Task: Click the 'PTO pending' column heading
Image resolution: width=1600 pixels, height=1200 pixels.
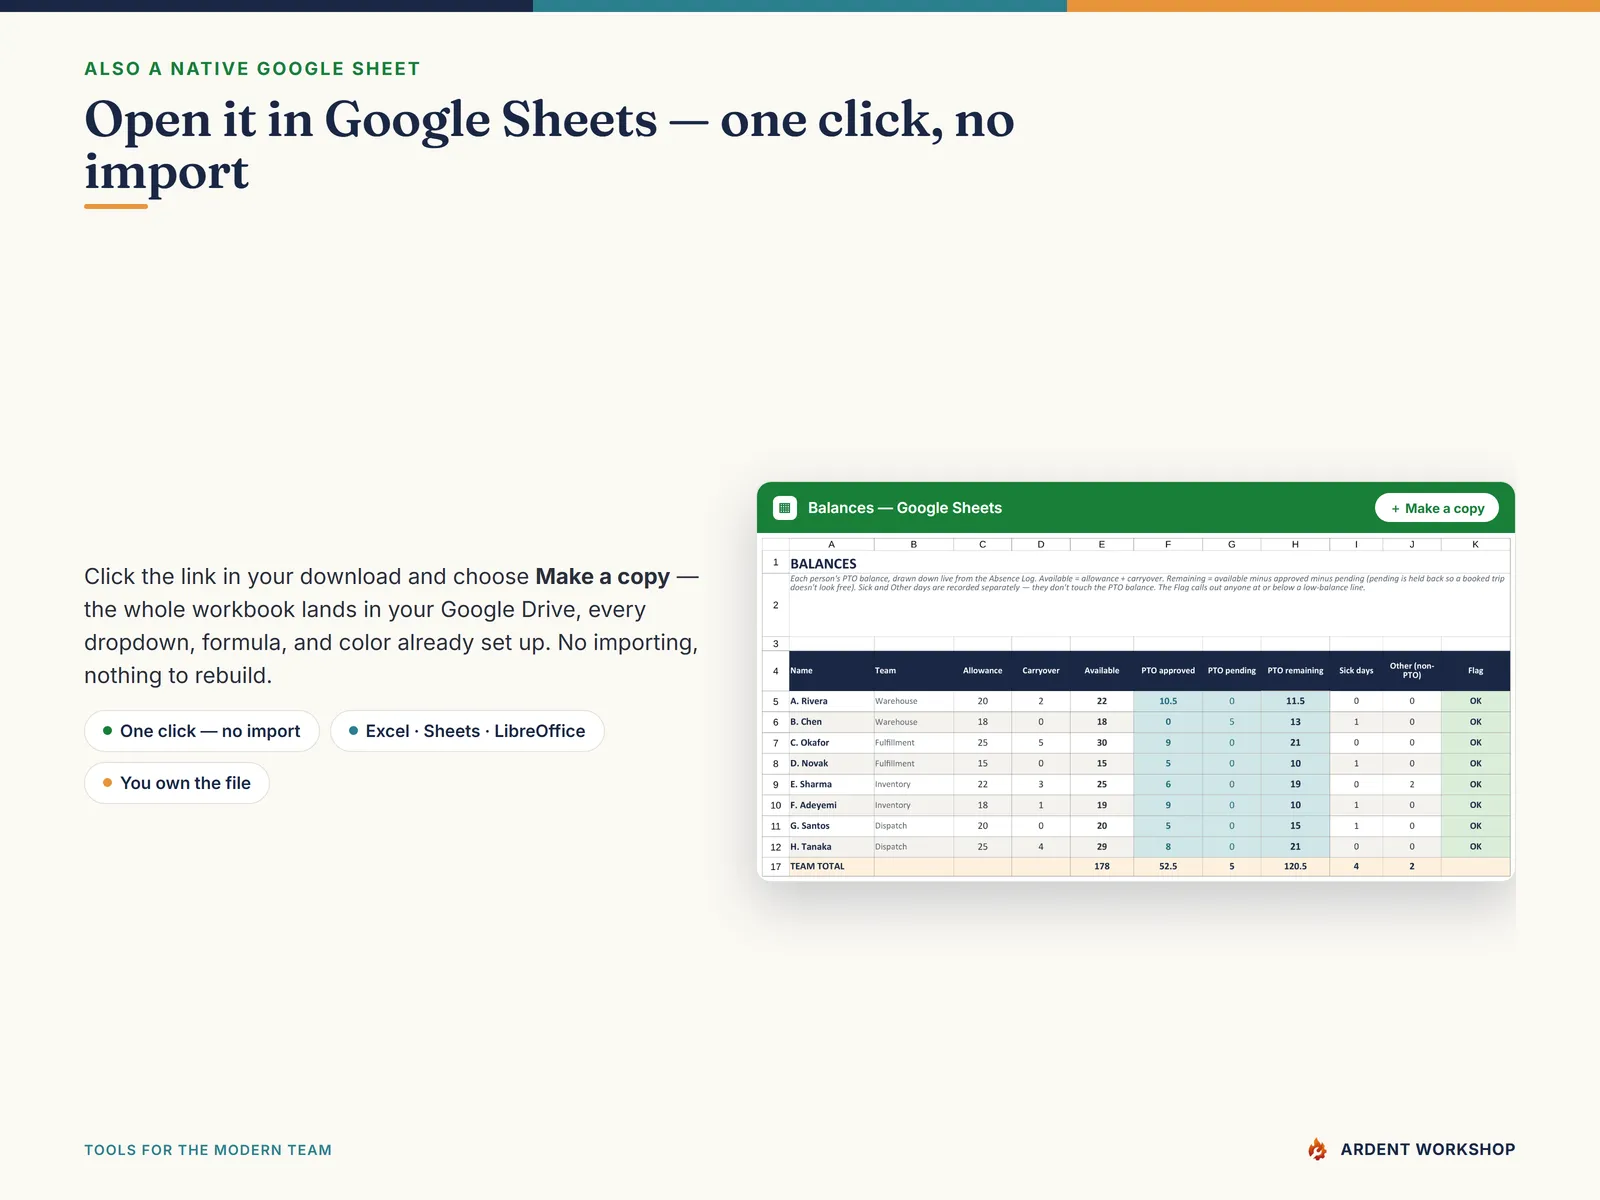Action: point(1231,671)
